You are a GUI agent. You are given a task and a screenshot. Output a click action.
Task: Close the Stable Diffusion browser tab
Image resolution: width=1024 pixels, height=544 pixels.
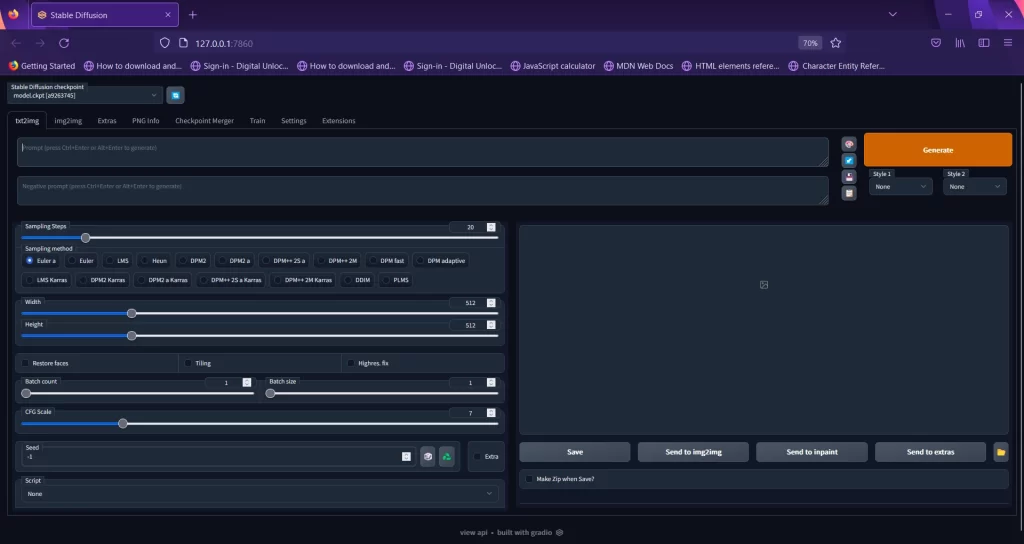click(168, 14)
